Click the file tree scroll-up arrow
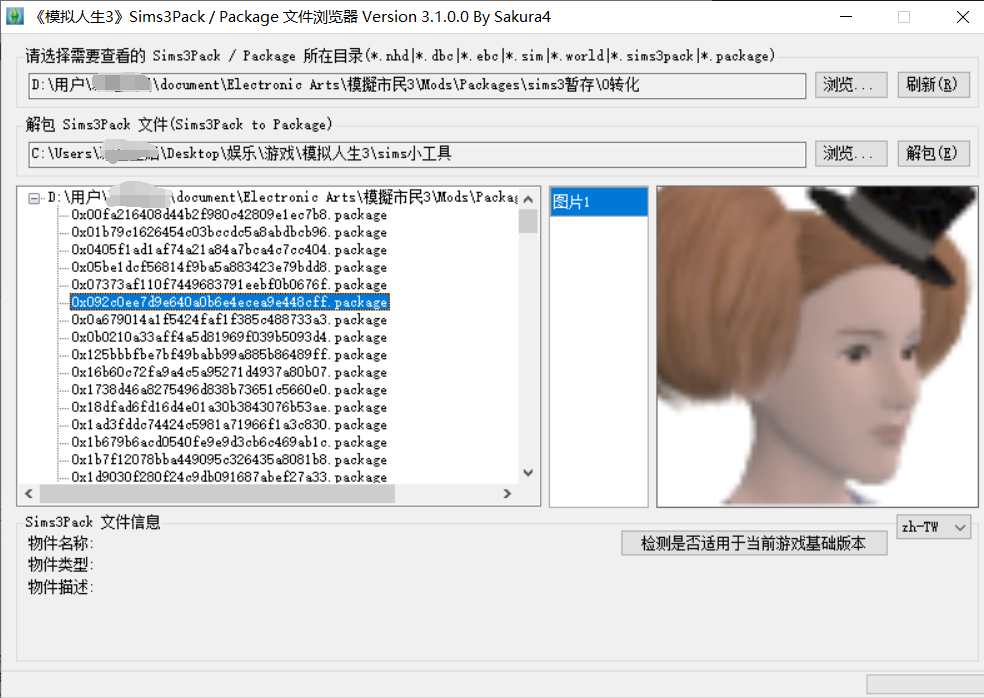984x698 pixels. click(528, 199)
